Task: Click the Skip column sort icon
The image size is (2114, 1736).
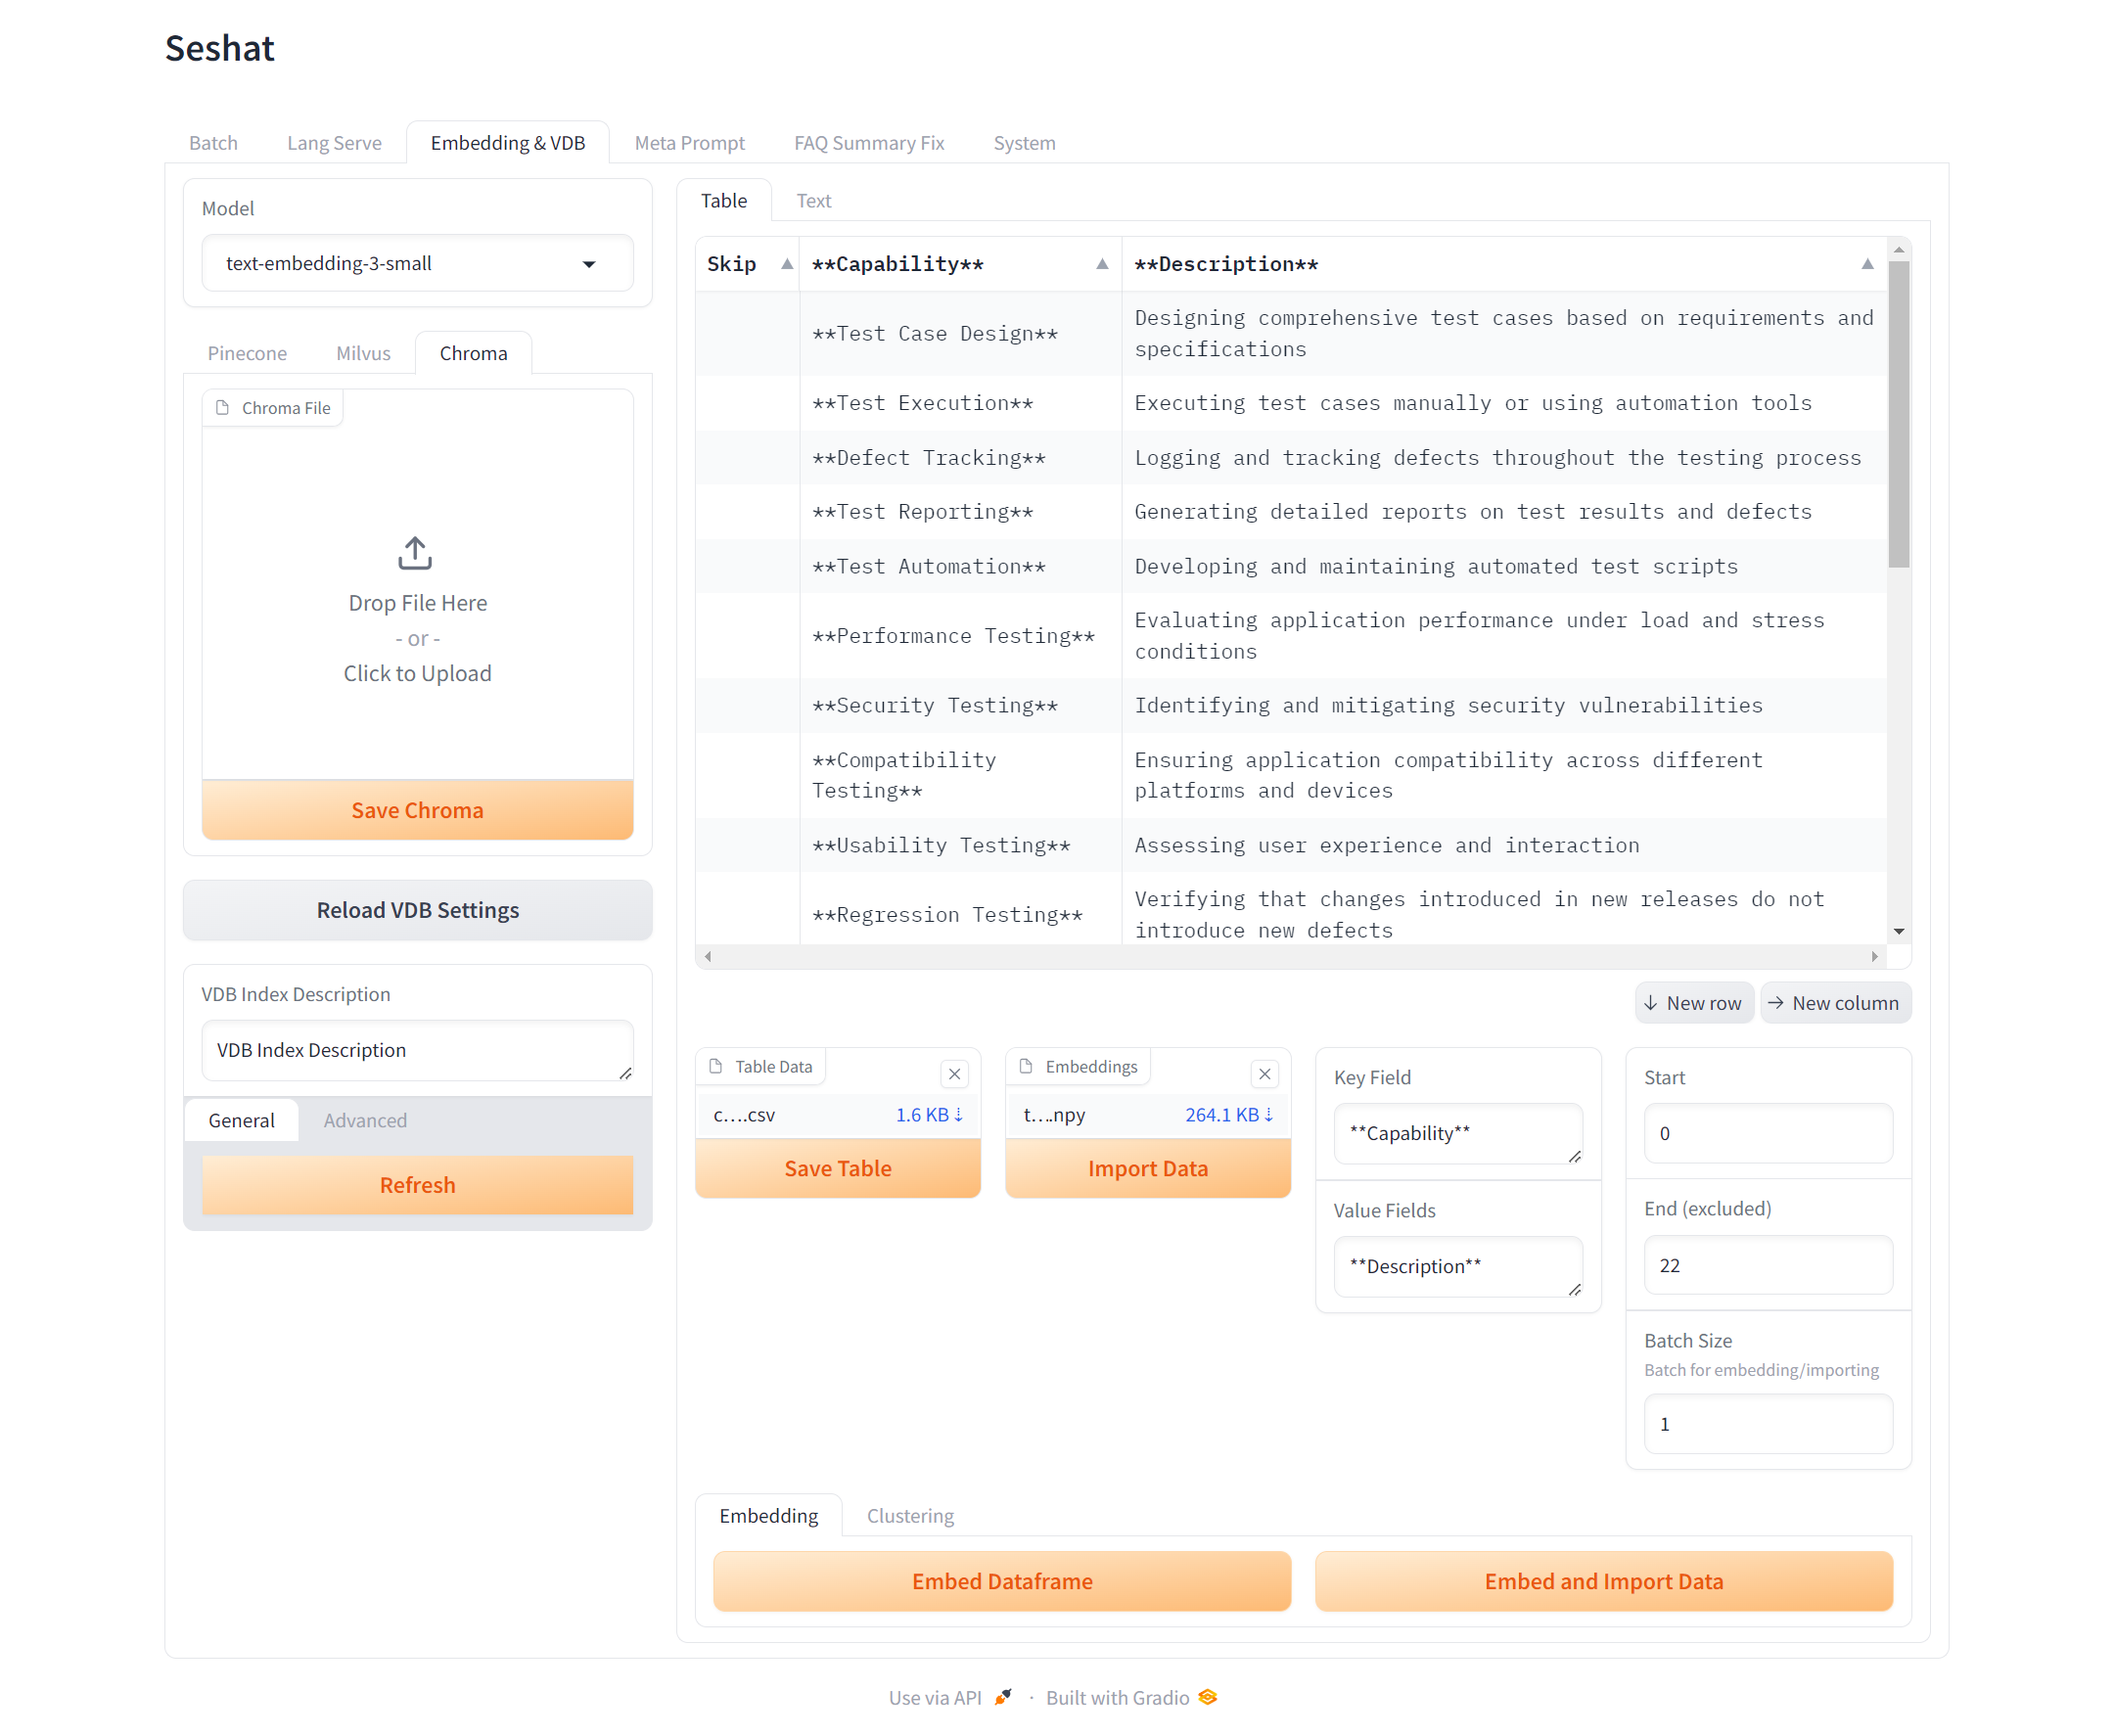Action: [x=783, y=263]
